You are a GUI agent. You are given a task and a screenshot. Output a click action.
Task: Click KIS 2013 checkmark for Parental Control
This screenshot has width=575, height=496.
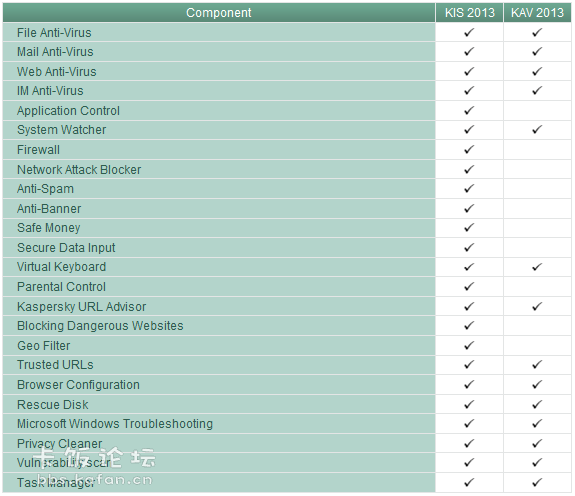(469, 287)
